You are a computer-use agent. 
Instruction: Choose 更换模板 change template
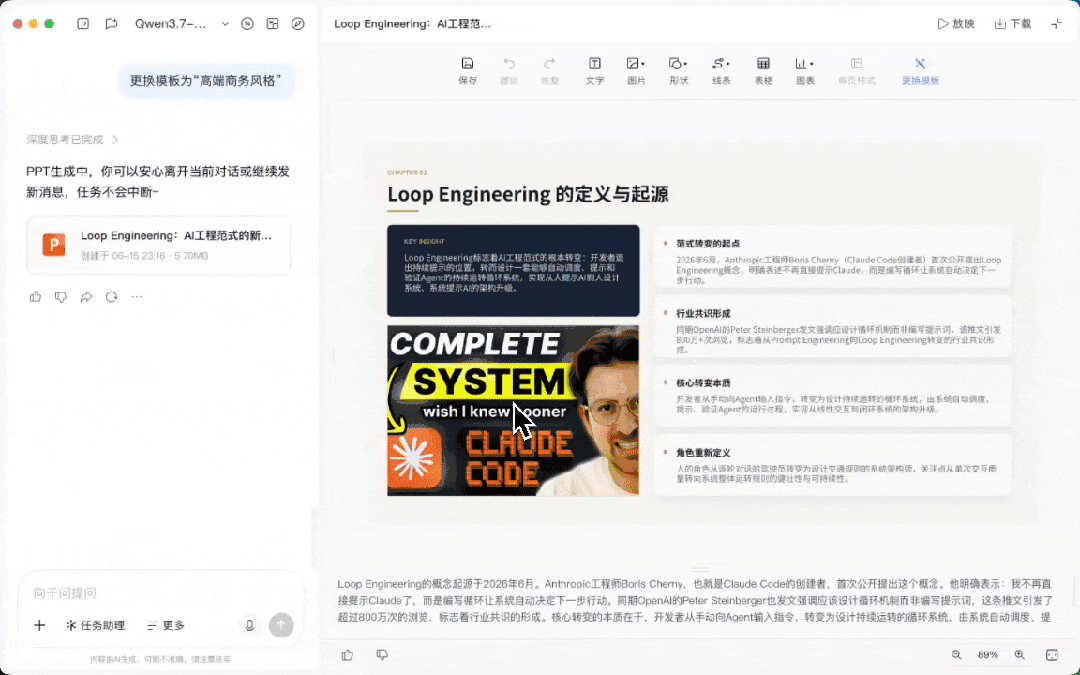(920, 71)
